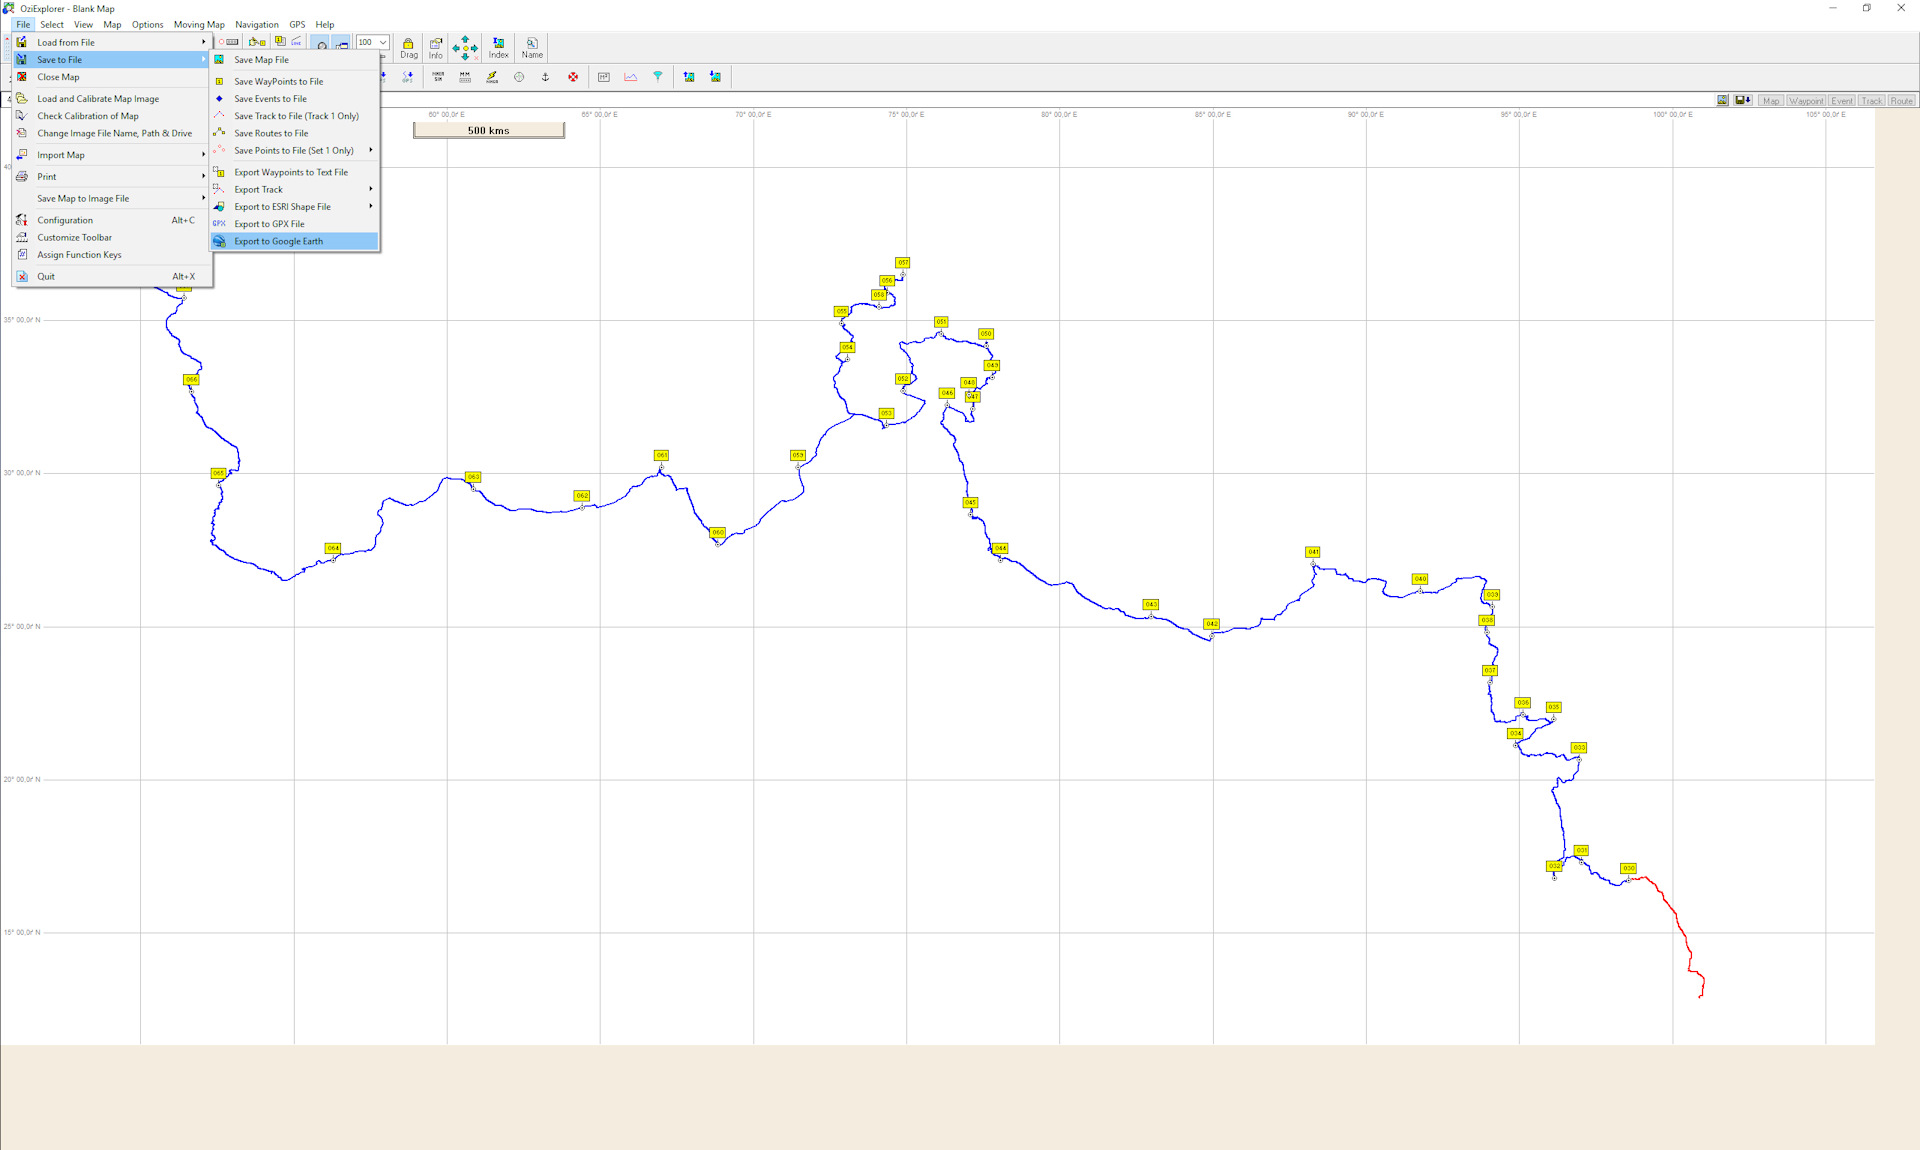The height and width of the screenshot is (1150, 1920).
Task: Click the anchor icon in toolbar
Action: pos(545,77)
